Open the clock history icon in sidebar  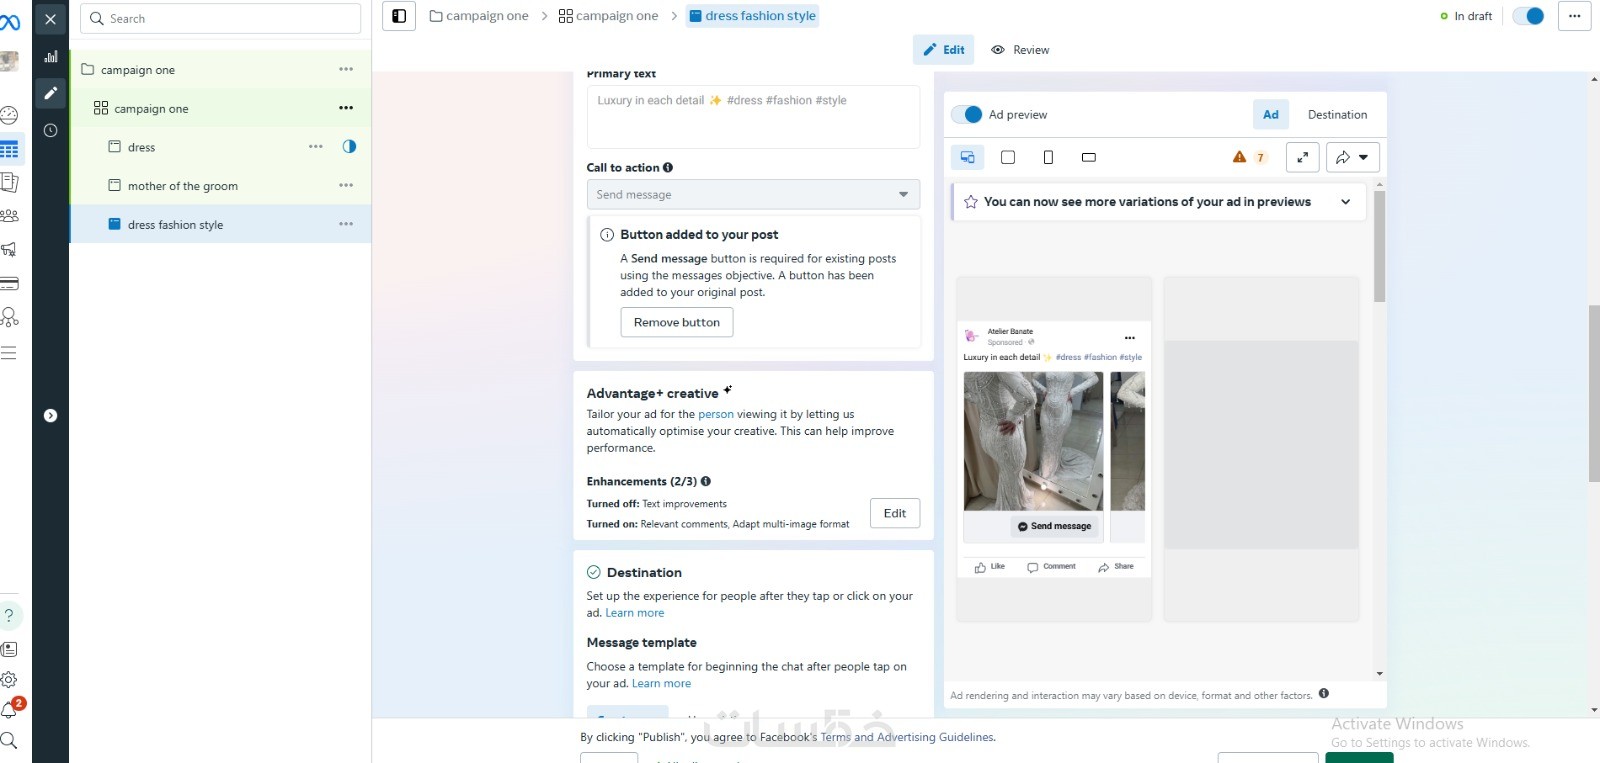coord(50,130)
